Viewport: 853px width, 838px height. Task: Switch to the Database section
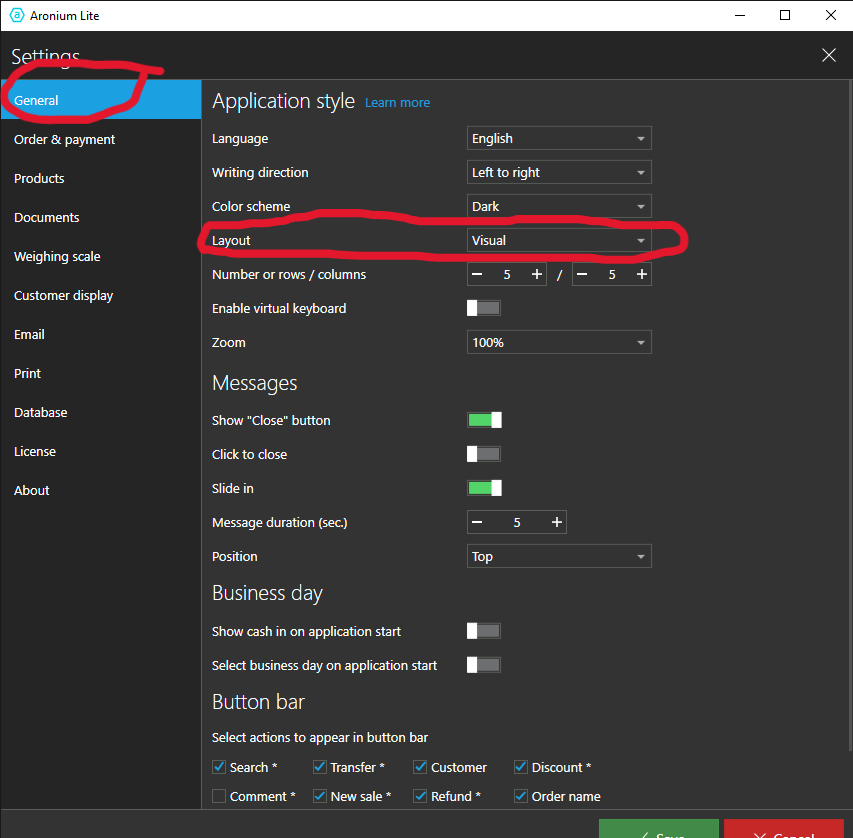[41, 412]
